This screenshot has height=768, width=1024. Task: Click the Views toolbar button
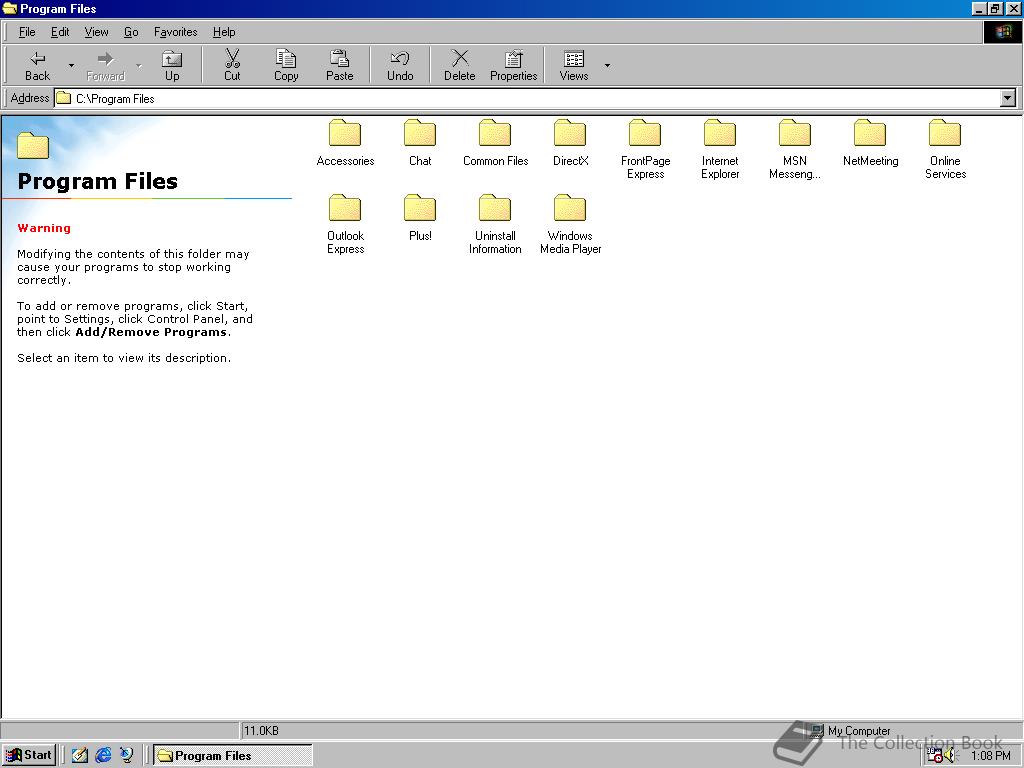point(573,65)
